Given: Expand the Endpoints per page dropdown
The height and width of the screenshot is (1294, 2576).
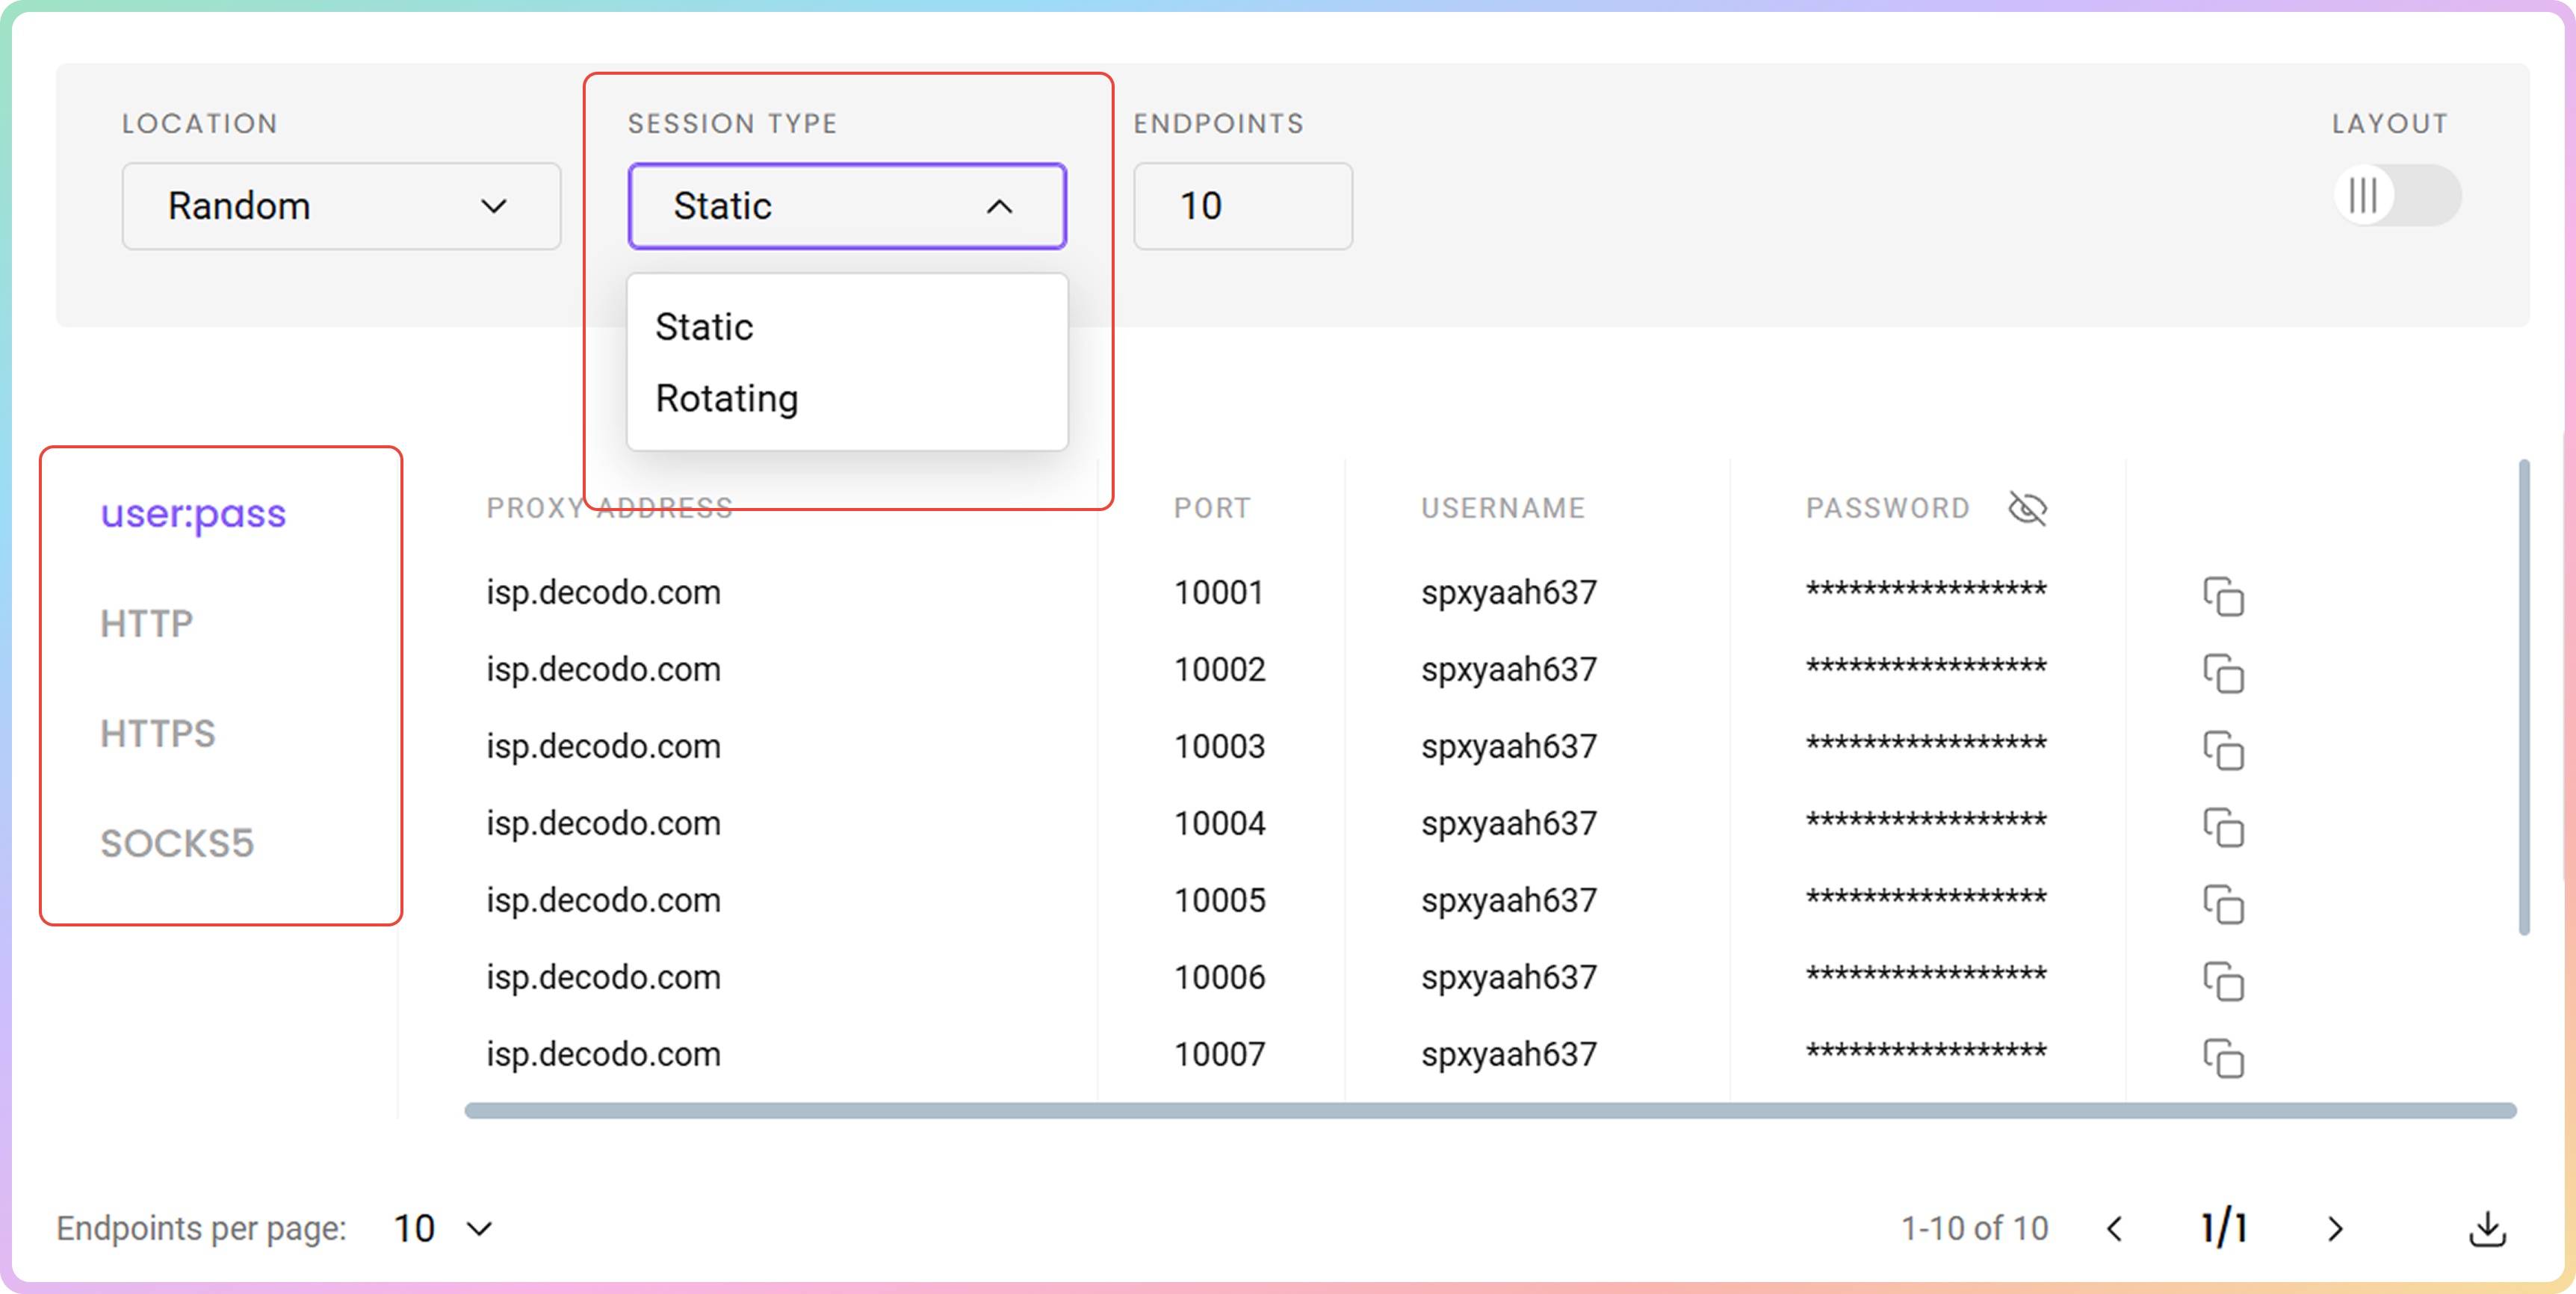Looking at the screenshot, I should point(445,1228).
